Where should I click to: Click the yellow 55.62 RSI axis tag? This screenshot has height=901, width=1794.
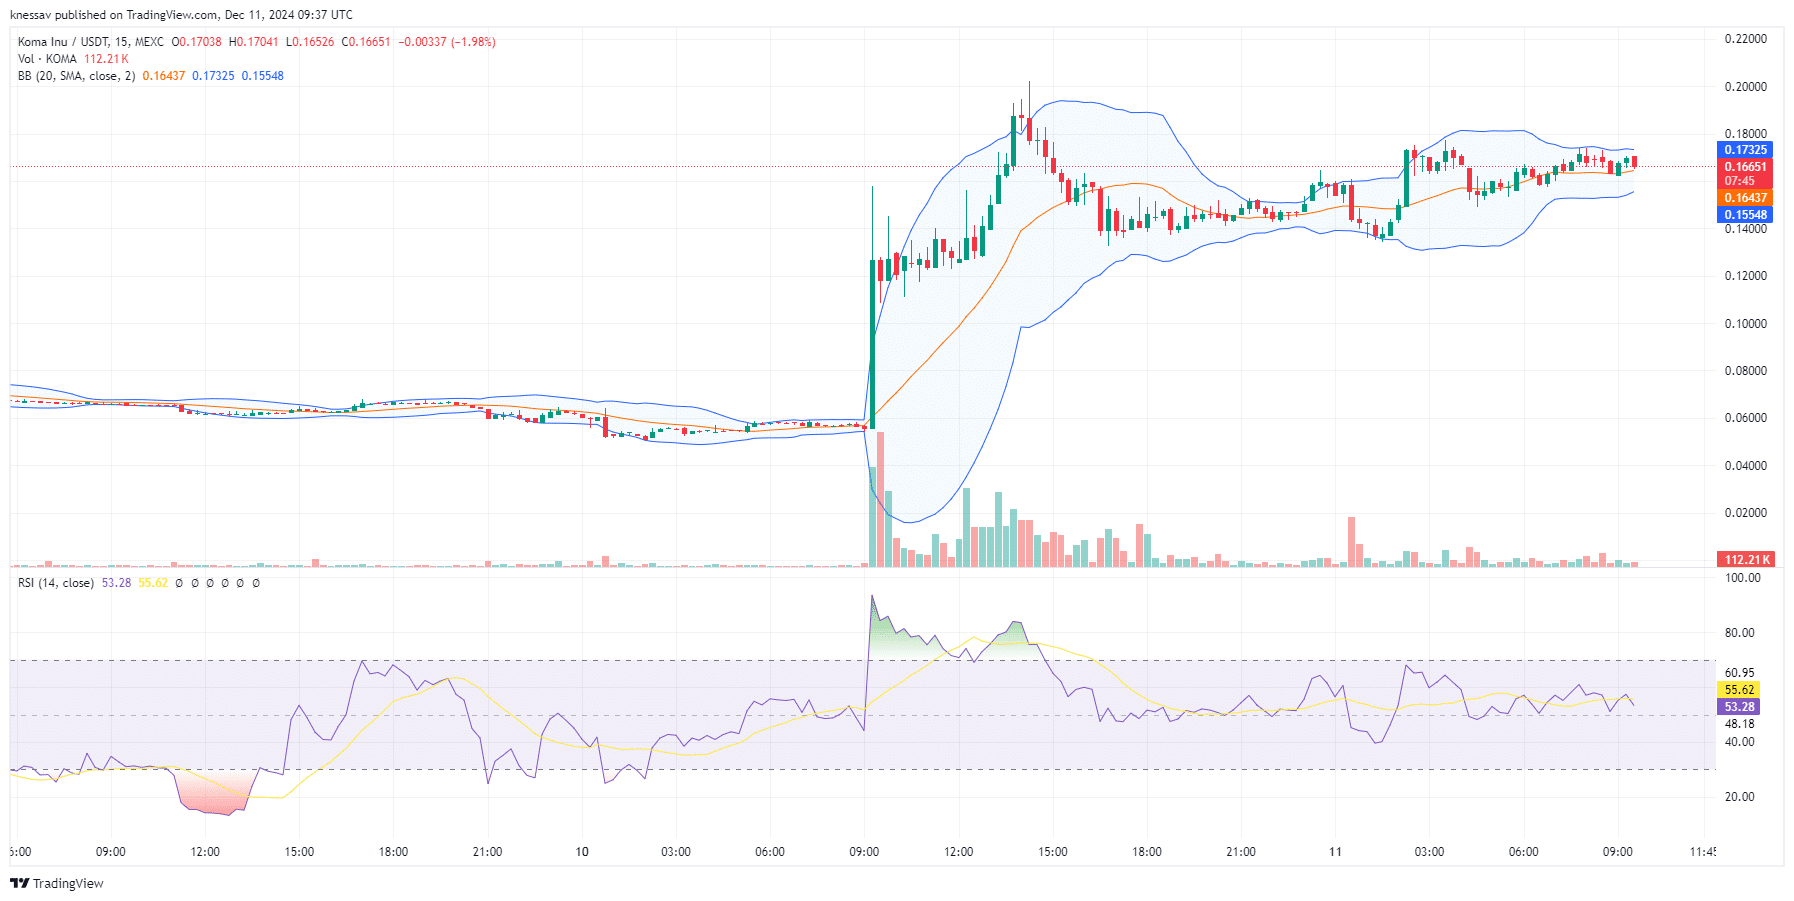click(x=1739, y=690)
